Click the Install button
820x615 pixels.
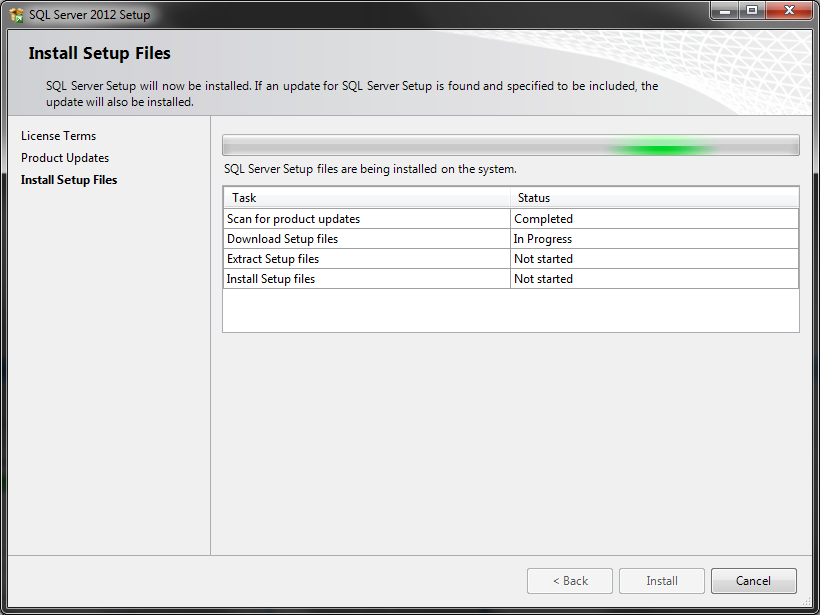click(x=661, y=581)
